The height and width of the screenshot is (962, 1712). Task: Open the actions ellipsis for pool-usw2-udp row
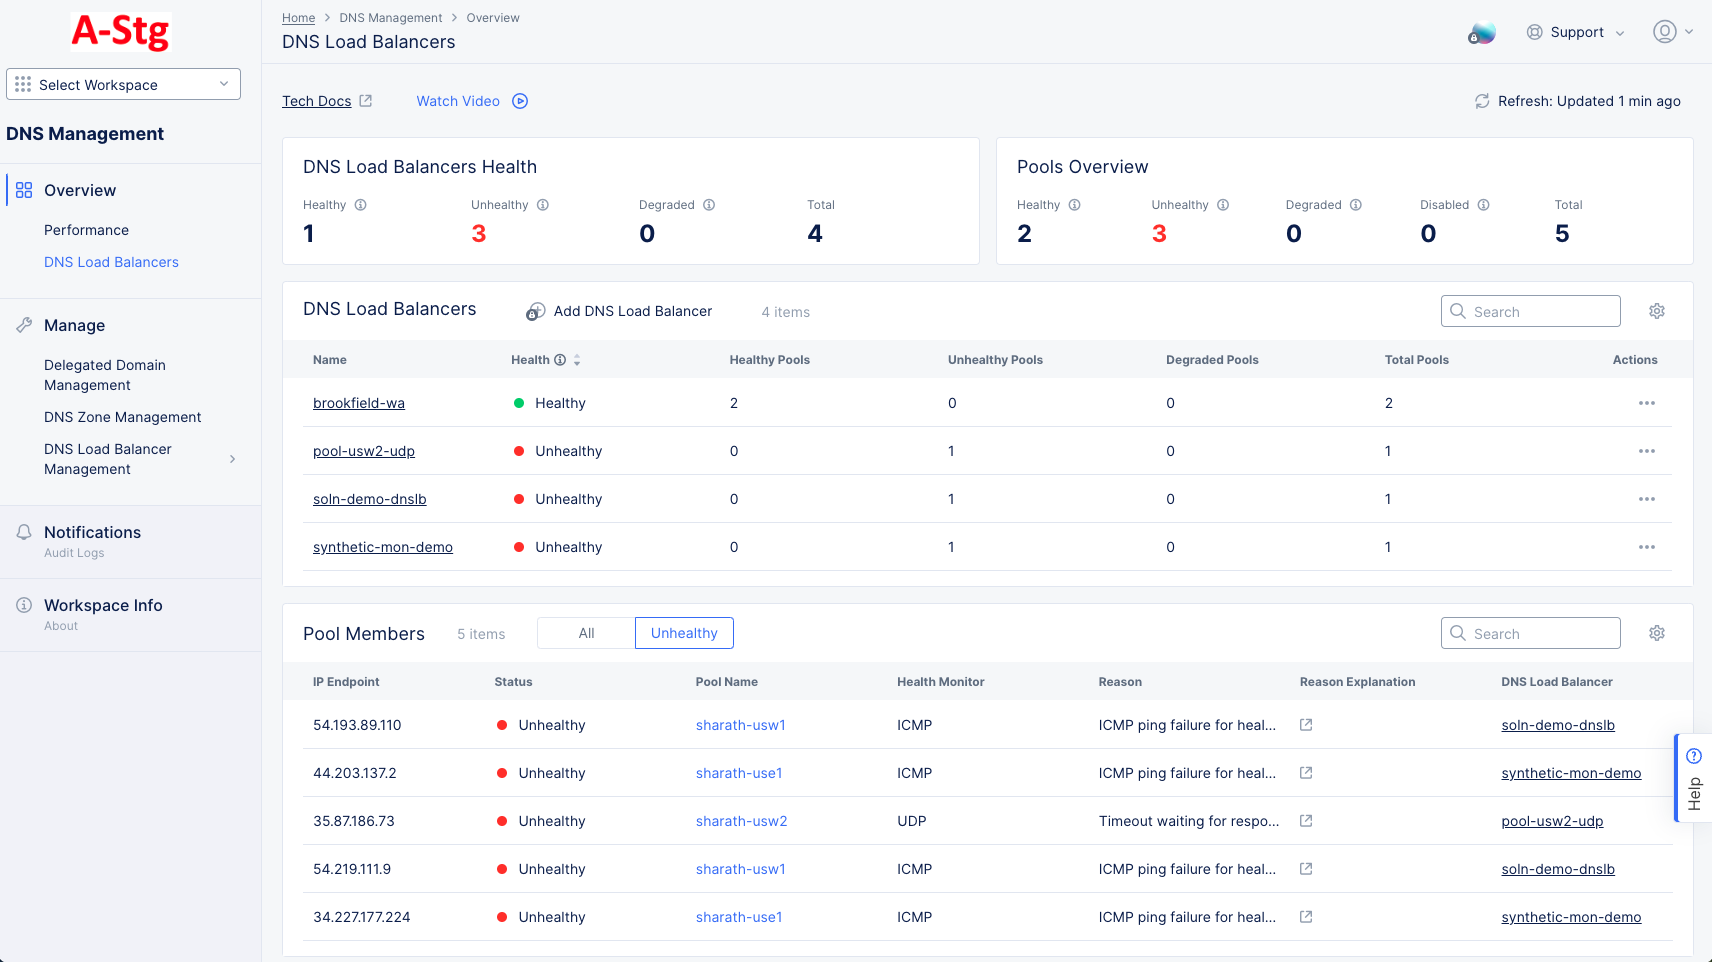[x=1647, y=451]
